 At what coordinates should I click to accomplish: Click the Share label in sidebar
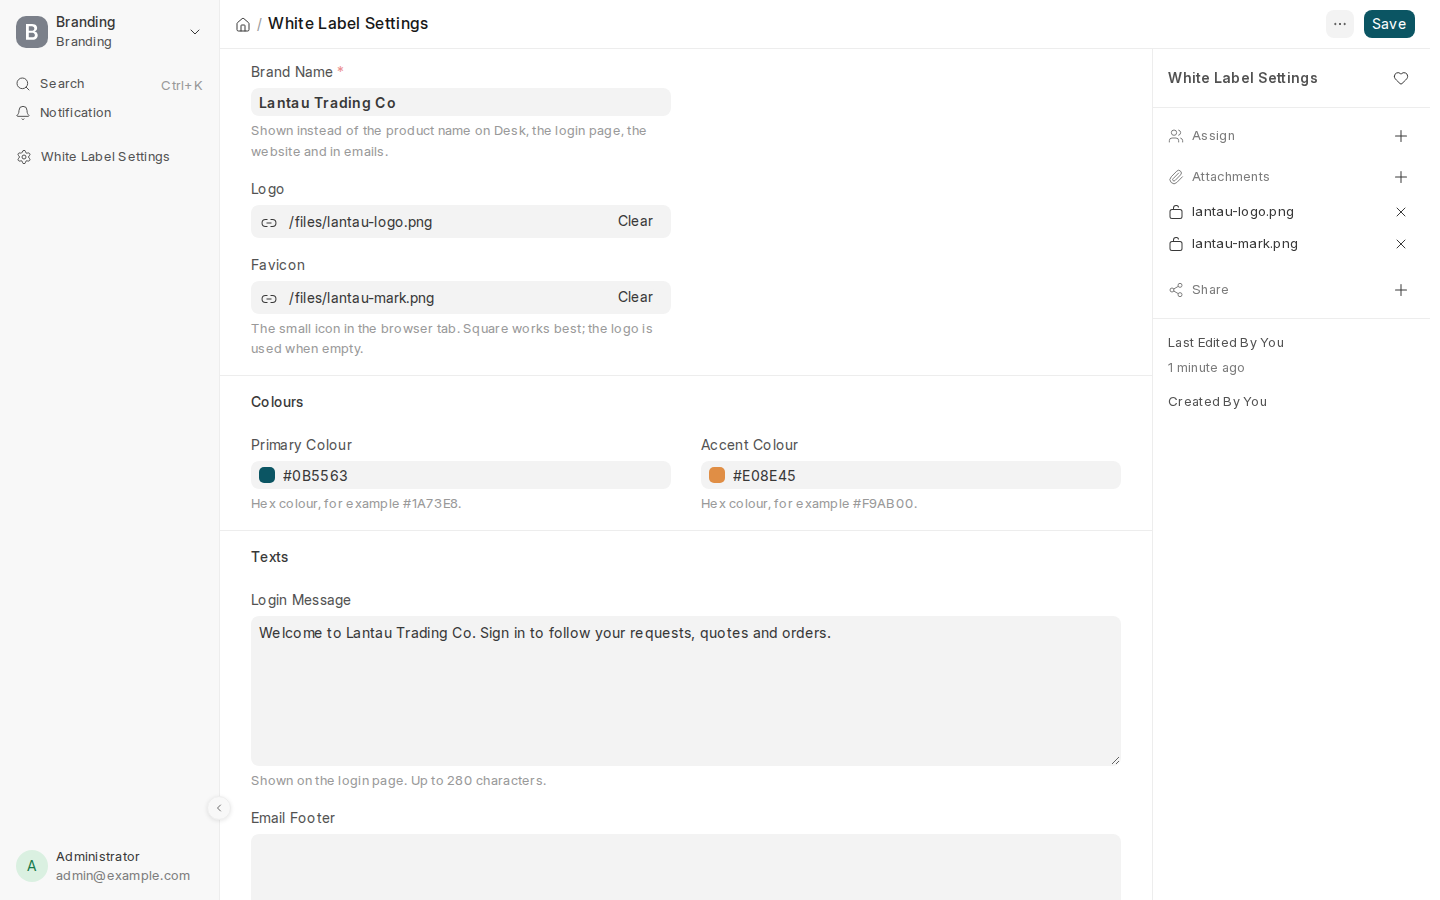click(1210, 290)
